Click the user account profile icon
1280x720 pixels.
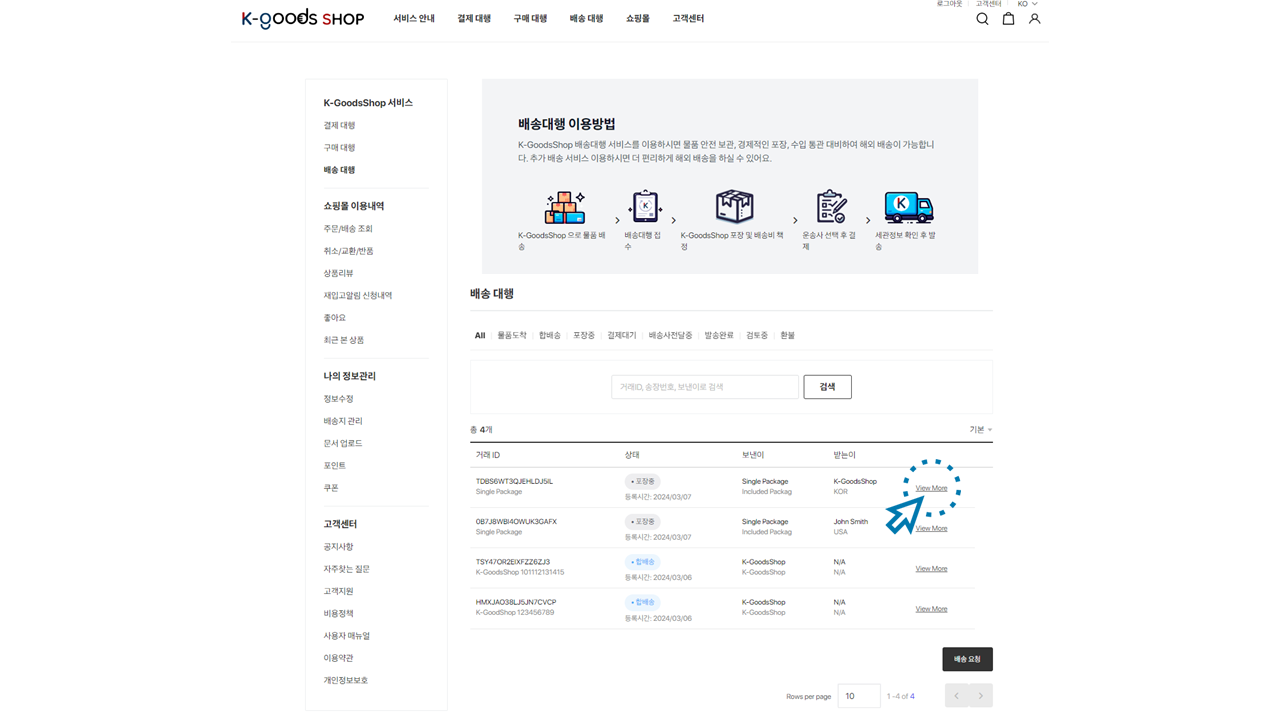1034,19
